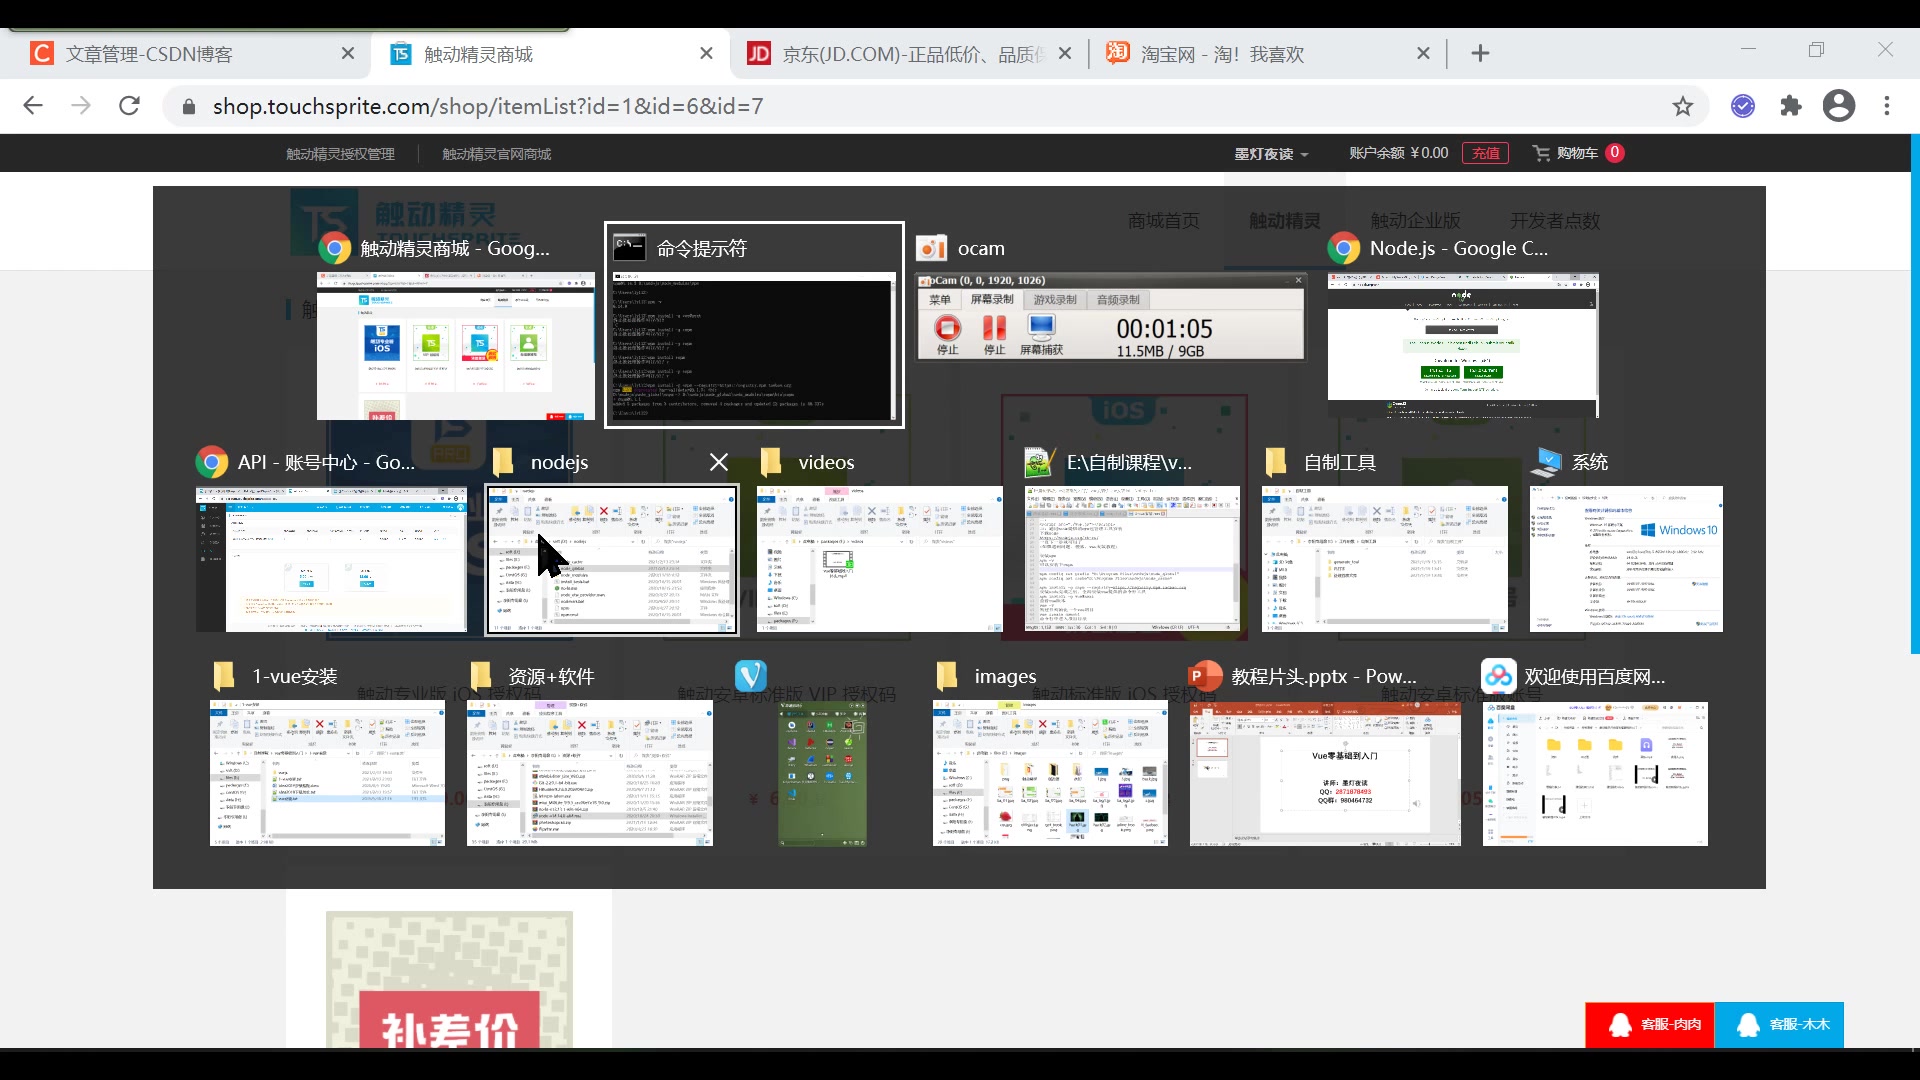The height and width of the screenshot is (1080, 1920).
Task: Reload the current page
Action: point(129,106)
